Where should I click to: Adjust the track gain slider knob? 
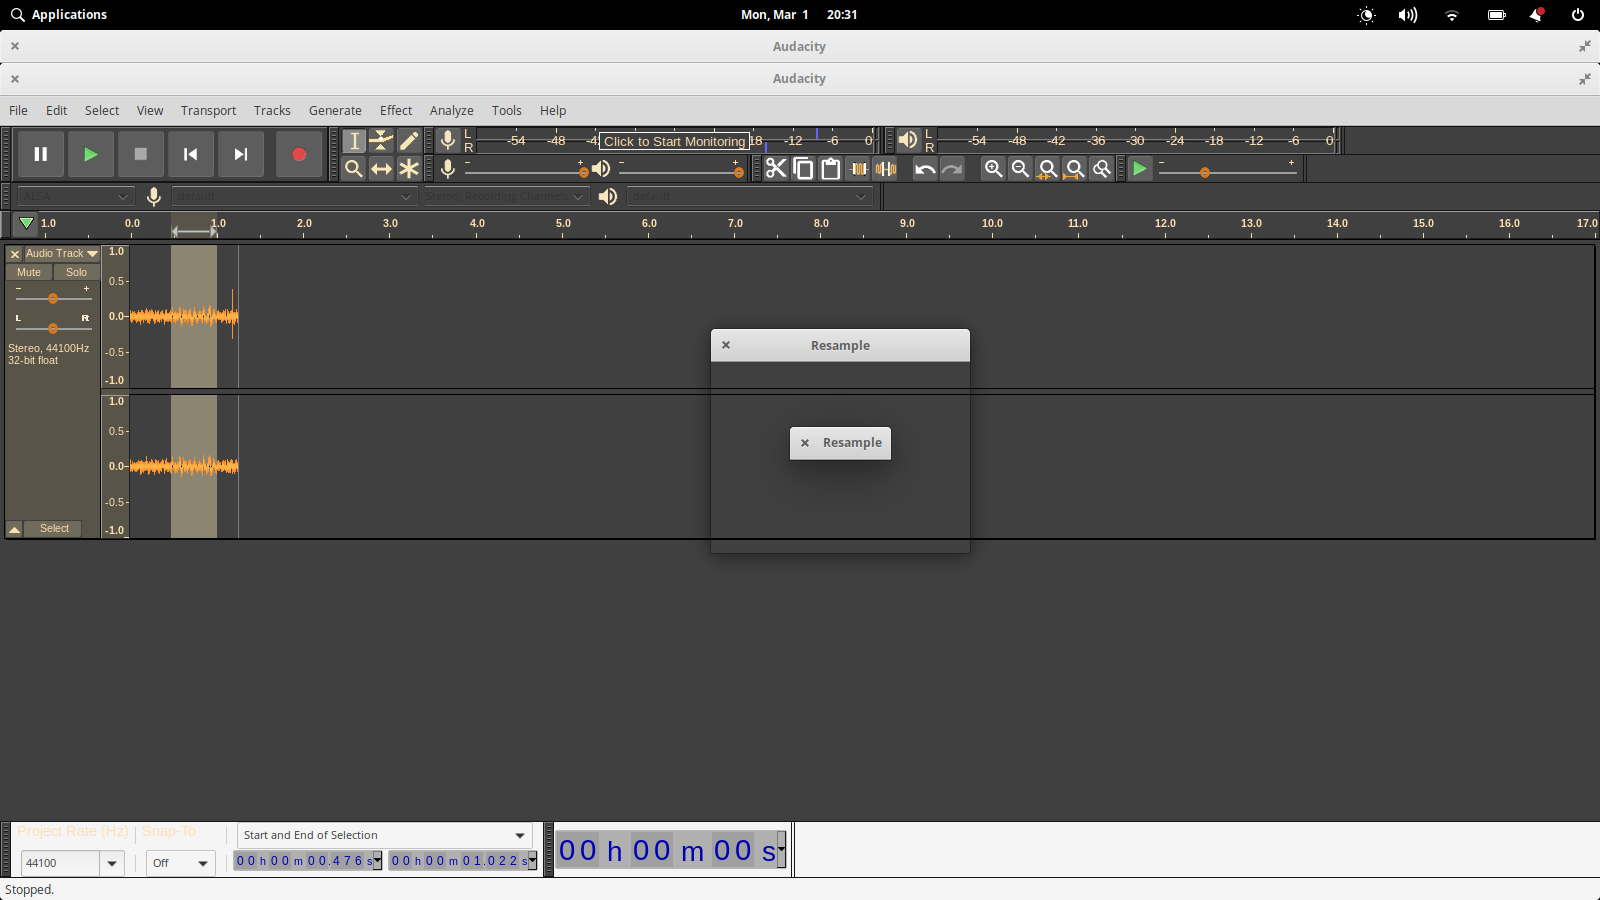(x=53, y=299)
